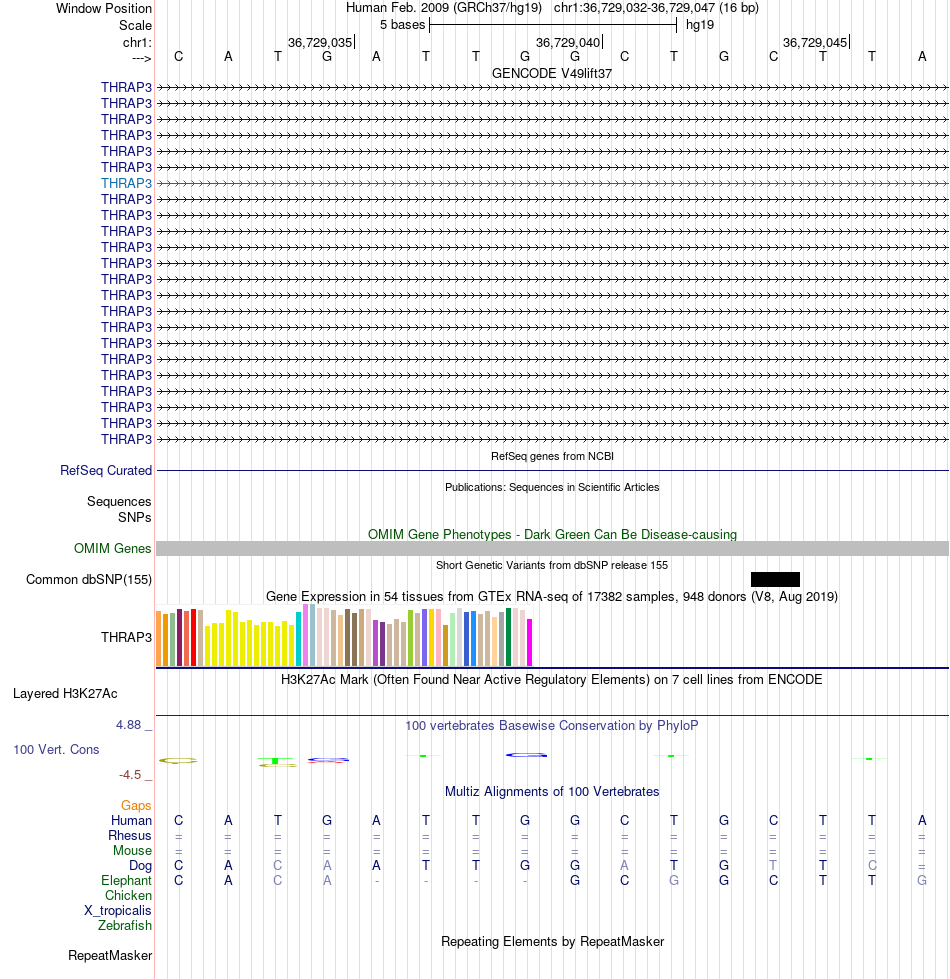Click the Rhesus species row label

click(130, 835)
